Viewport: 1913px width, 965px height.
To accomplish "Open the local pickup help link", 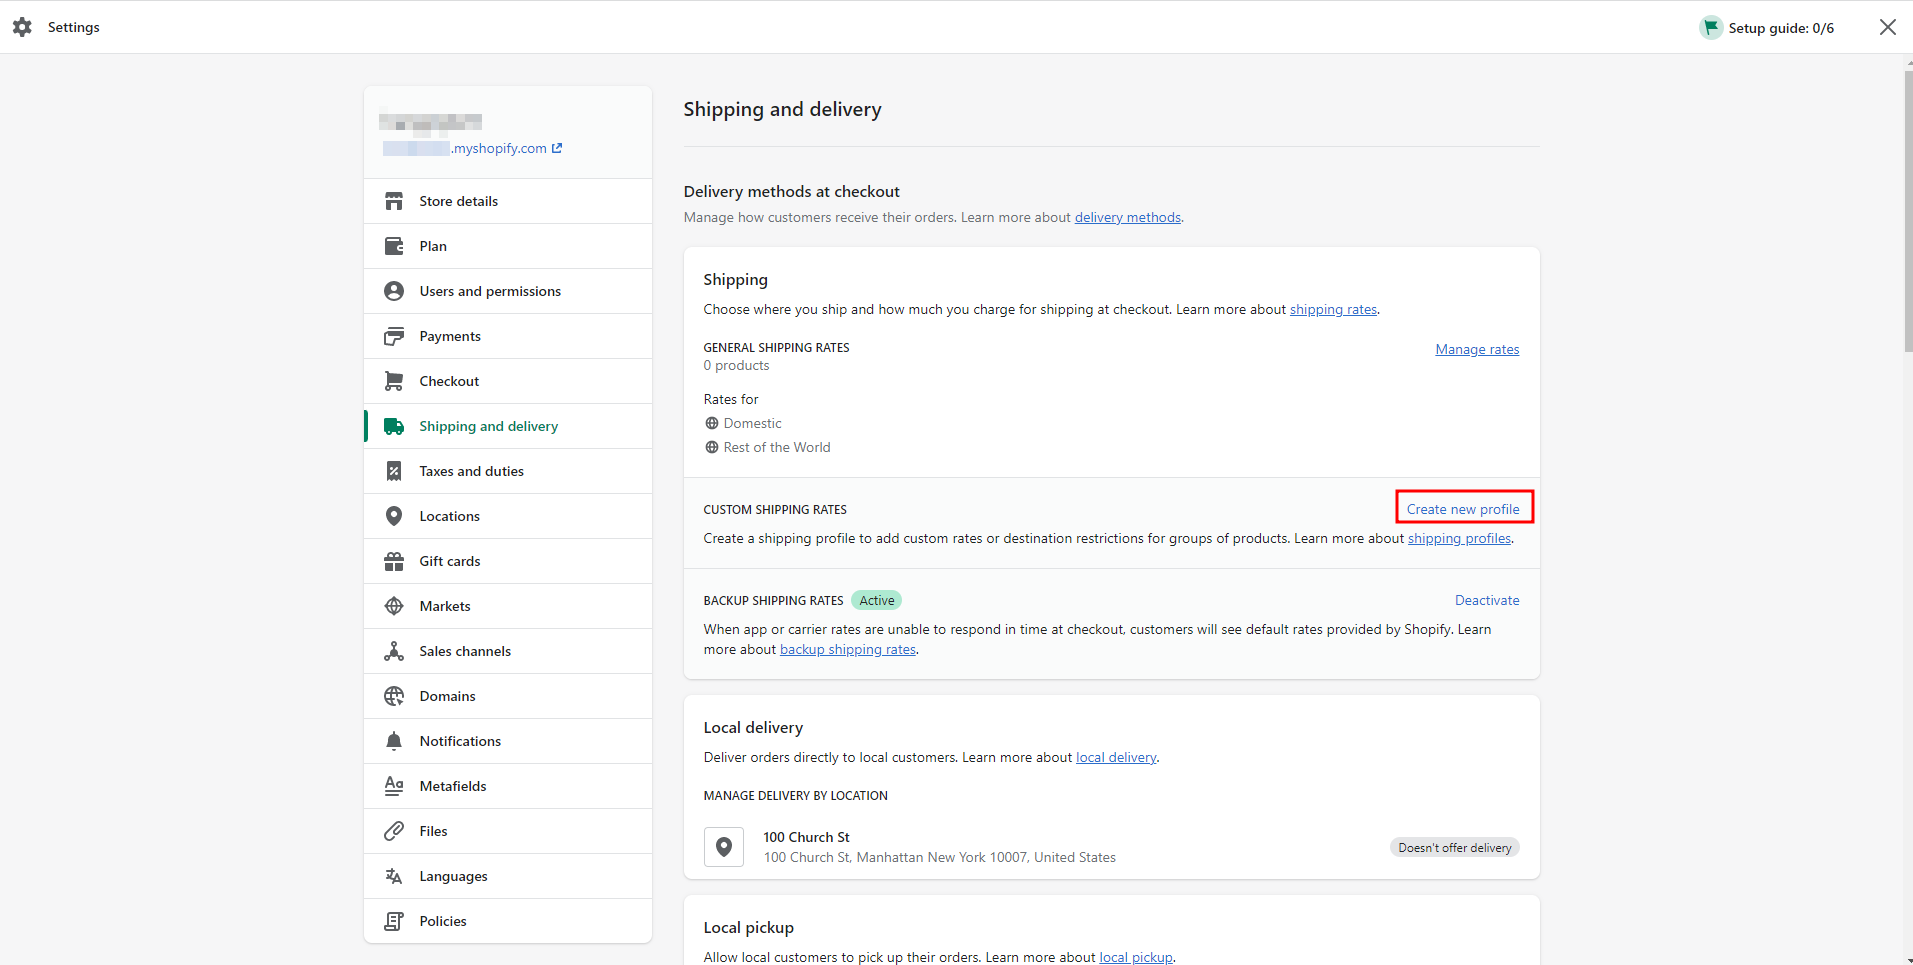I will tap(1136, 957).
